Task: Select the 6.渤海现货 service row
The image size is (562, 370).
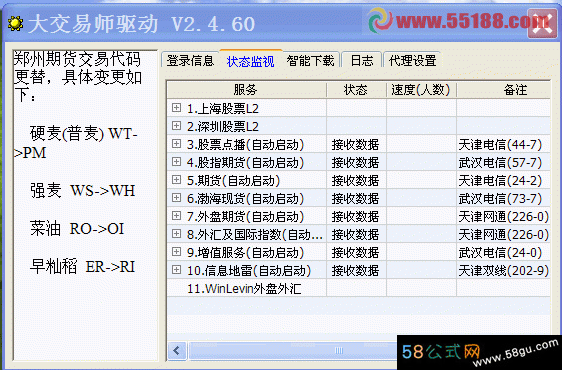Action: click(x=358, y=198)
